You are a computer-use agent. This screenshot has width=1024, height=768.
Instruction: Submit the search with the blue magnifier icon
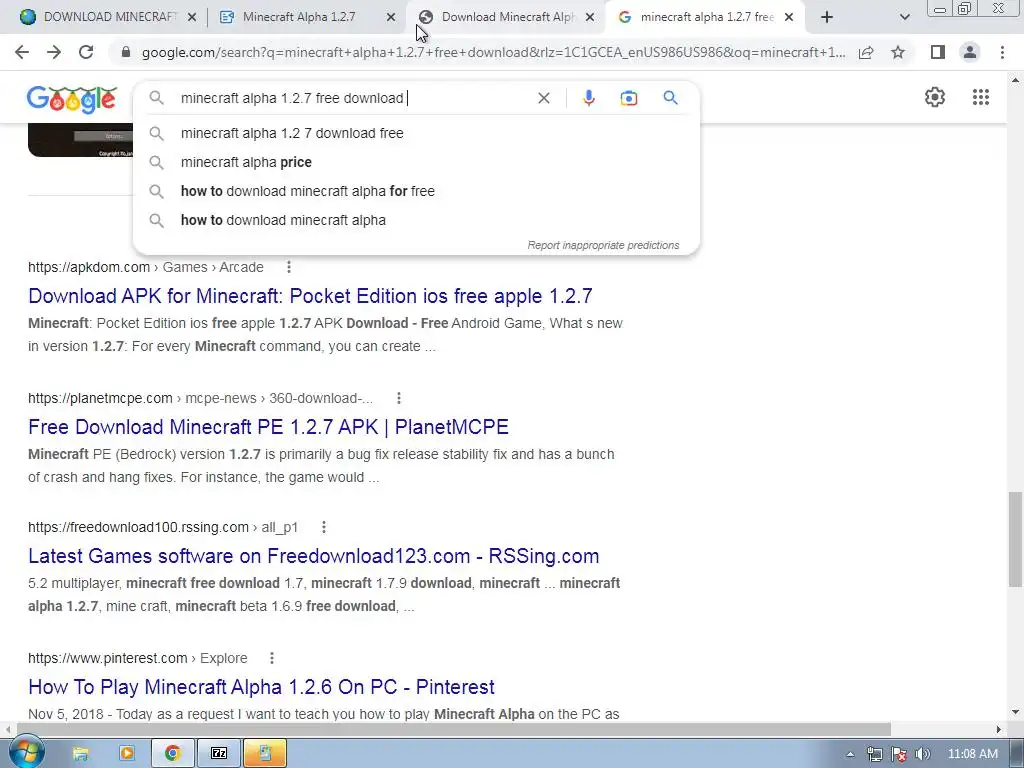670,98
